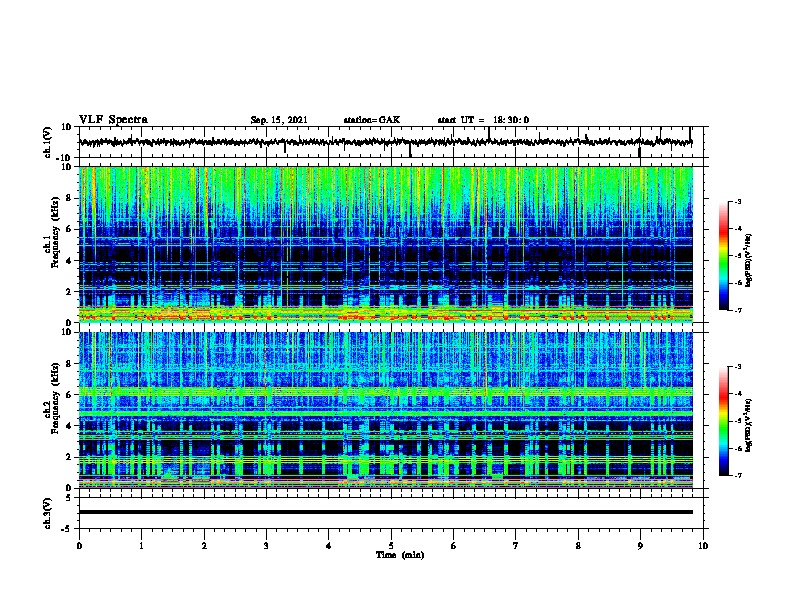The width and height of the screenshot is (792, 612).
Task: Click the ch.1 waveform trace panel
Action: point(391,142)
